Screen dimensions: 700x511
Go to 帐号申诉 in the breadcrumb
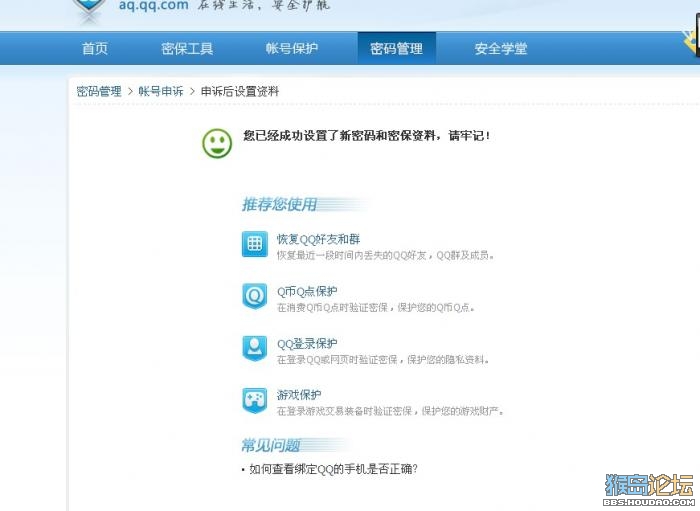pyautogui.click(x=161, y=91)
